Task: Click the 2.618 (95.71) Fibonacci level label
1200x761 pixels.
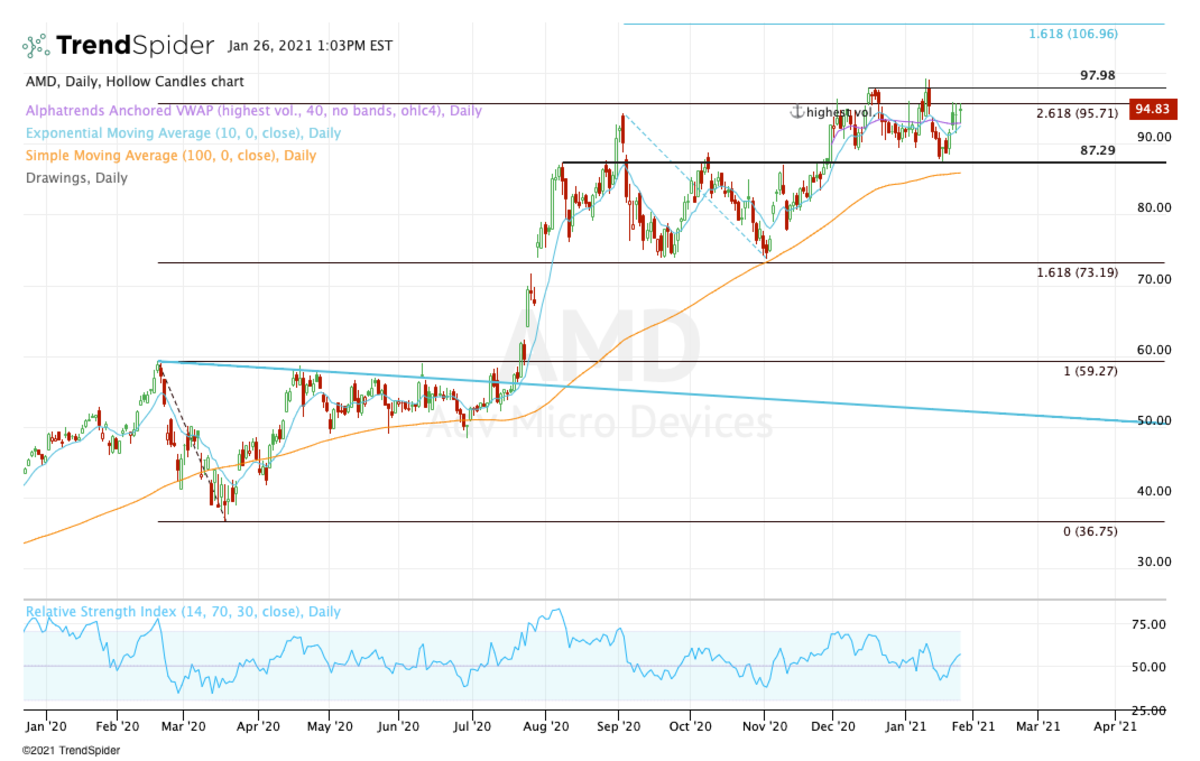Action: [1077, 114]
